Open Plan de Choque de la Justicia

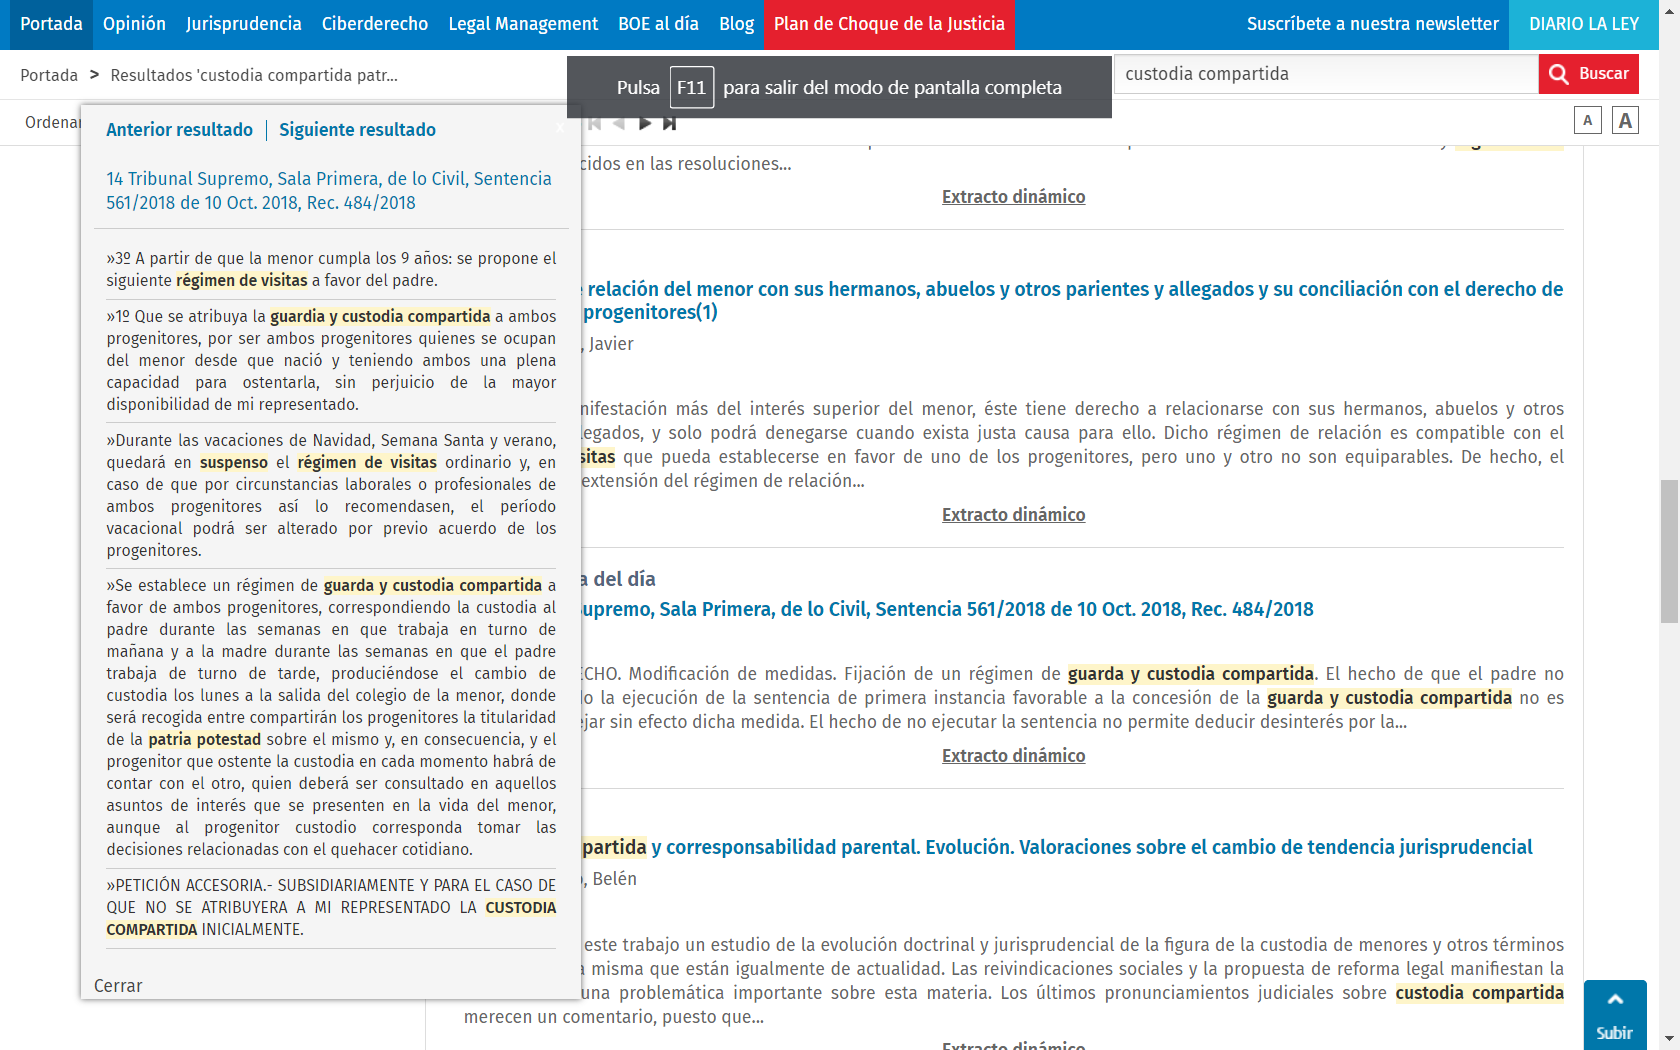pyautogui.click(x=889, y=24)
